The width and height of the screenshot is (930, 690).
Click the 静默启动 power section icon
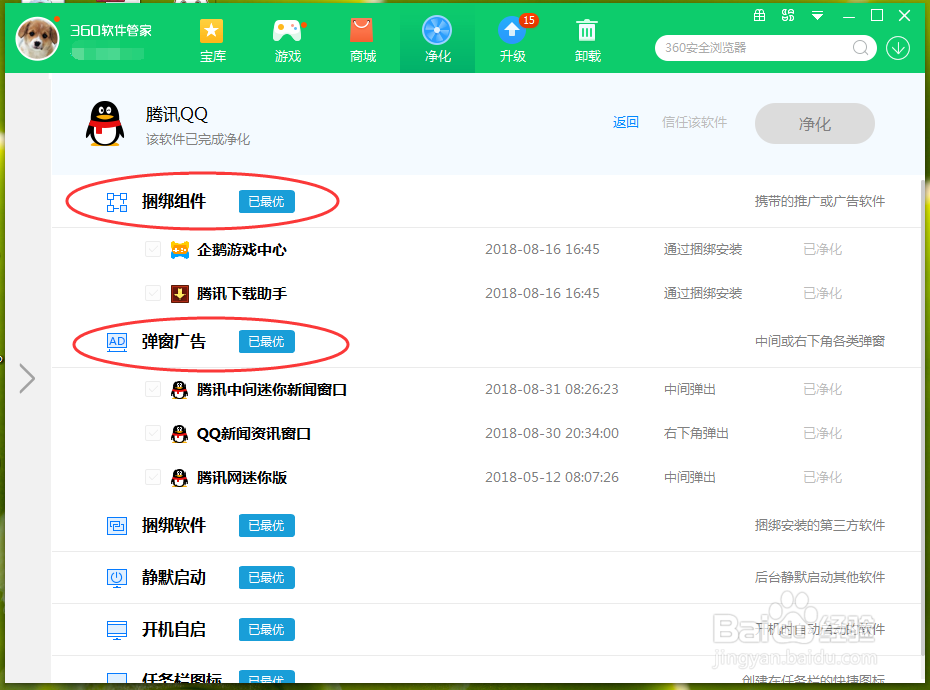click(x=117, y=578)
